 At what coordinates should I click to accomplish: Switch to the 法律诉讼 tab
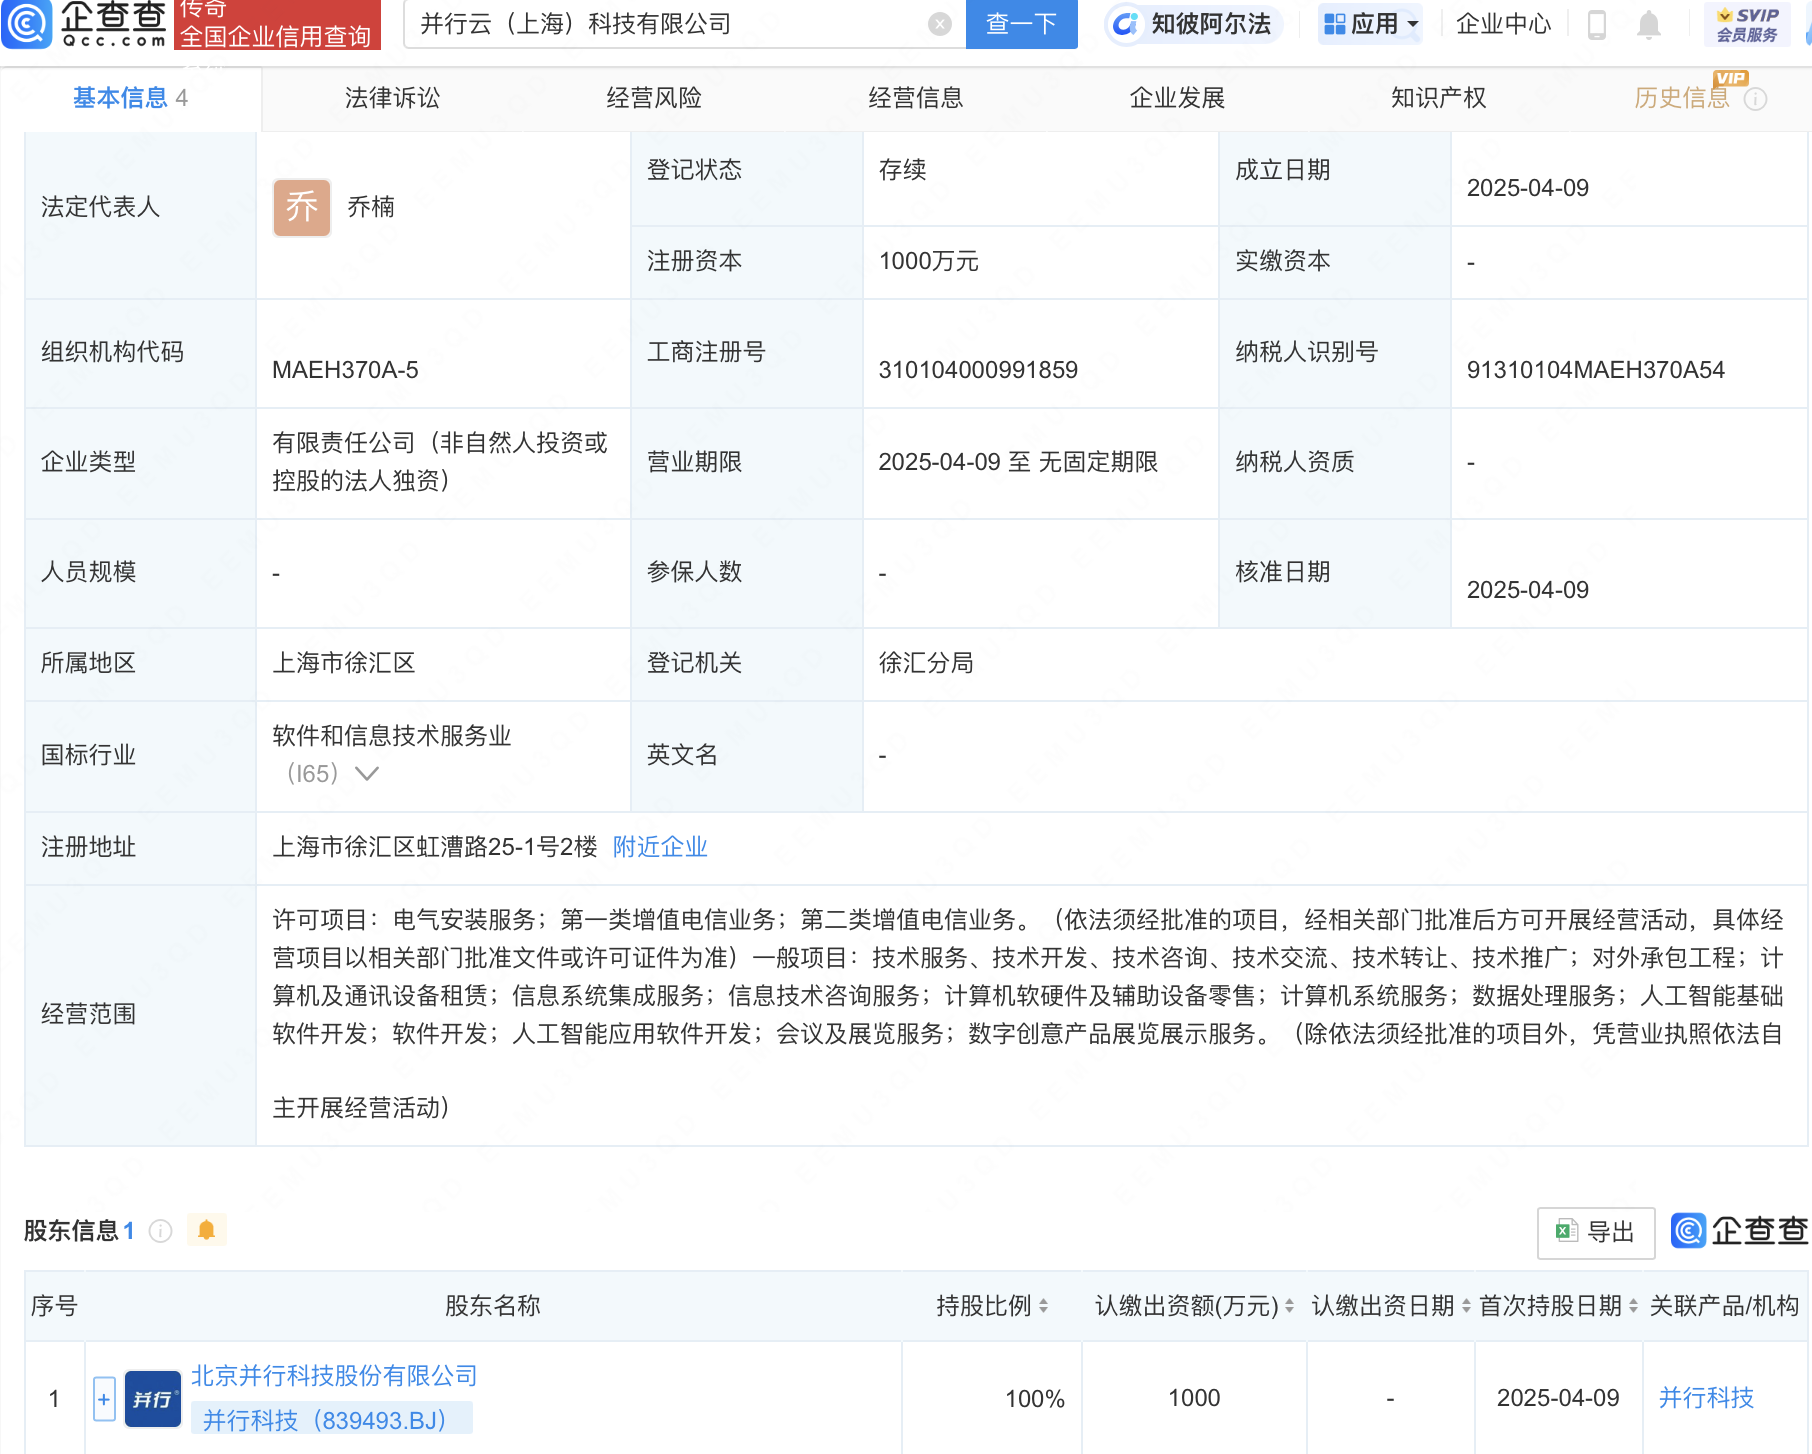pyautogui.click(x=392, y=97)
